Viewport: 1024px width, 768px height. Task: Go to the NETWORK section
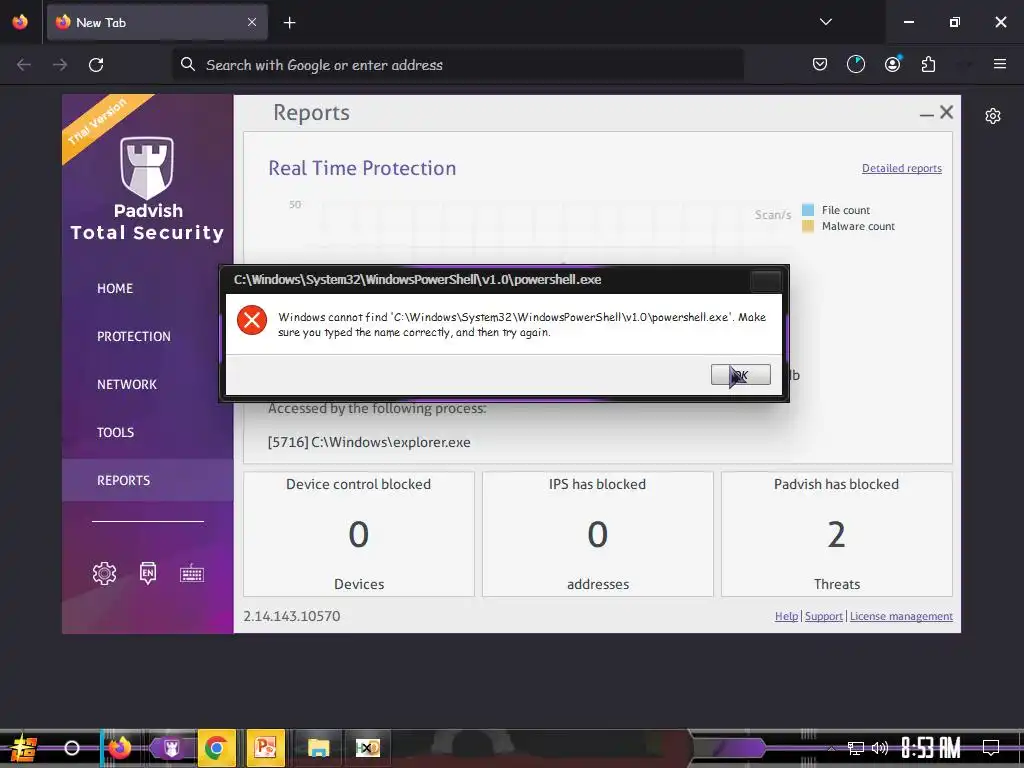127,385
